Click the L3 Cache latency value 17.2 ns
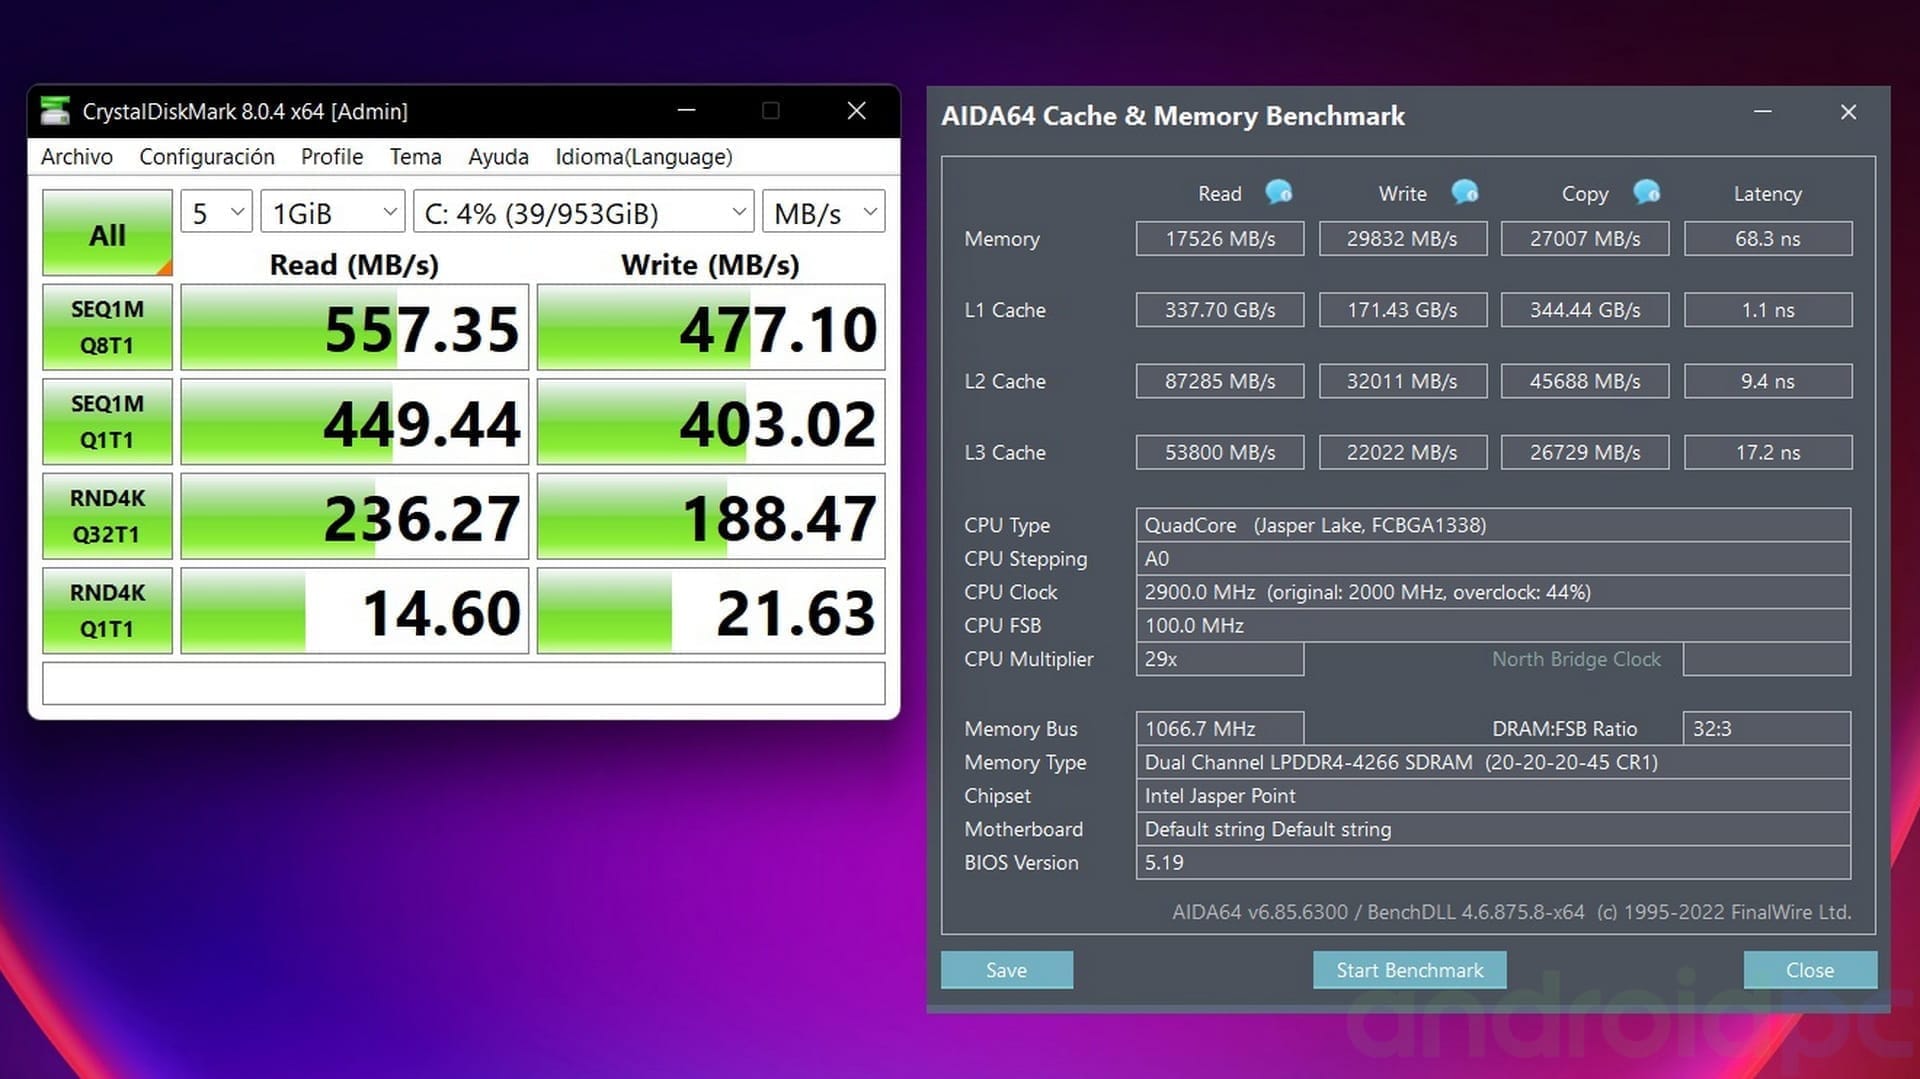1920x1079 pixels. [x=1768, y=452]
